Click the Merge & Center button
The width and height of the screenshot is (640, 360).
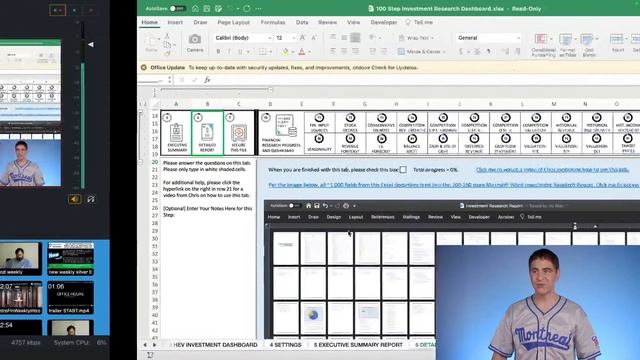[x=422, y=52]
